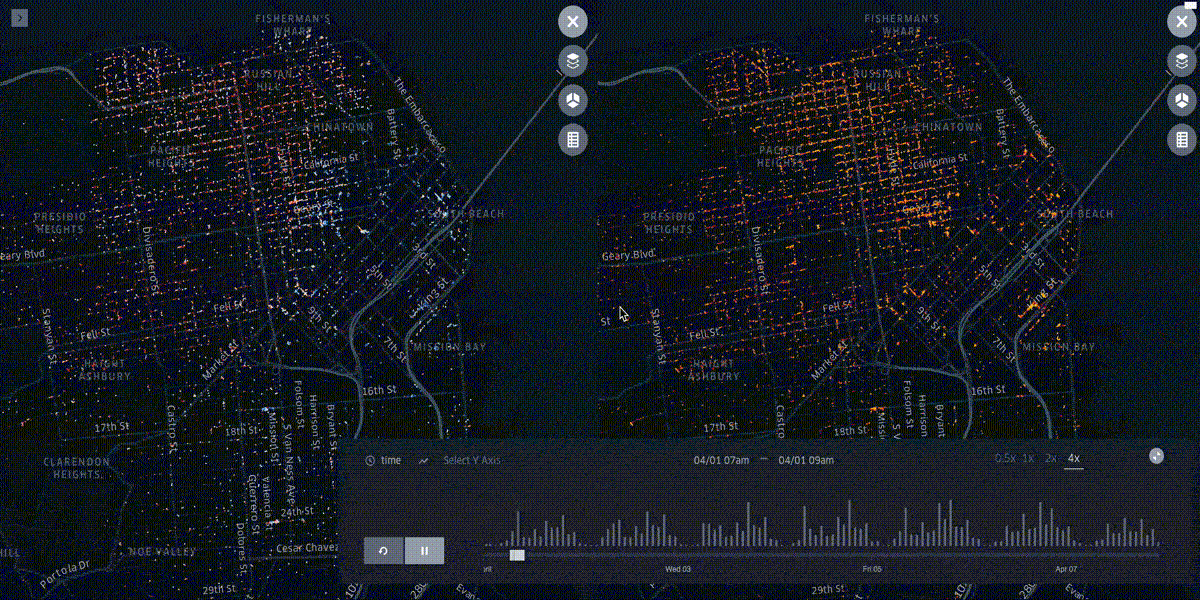Set playback speed to 2x
The image size is (1200, 600).
click(1051, 458)
